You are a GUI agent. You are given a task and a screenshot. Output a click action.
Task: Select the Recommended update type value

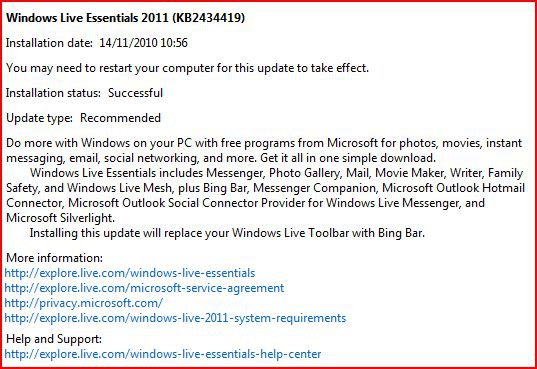120,118
